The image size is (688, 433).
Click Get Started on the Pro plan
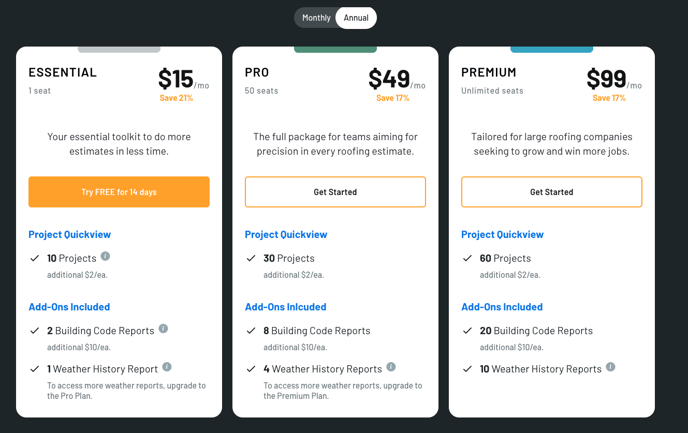pyautogui.click(x=335, y=192)
